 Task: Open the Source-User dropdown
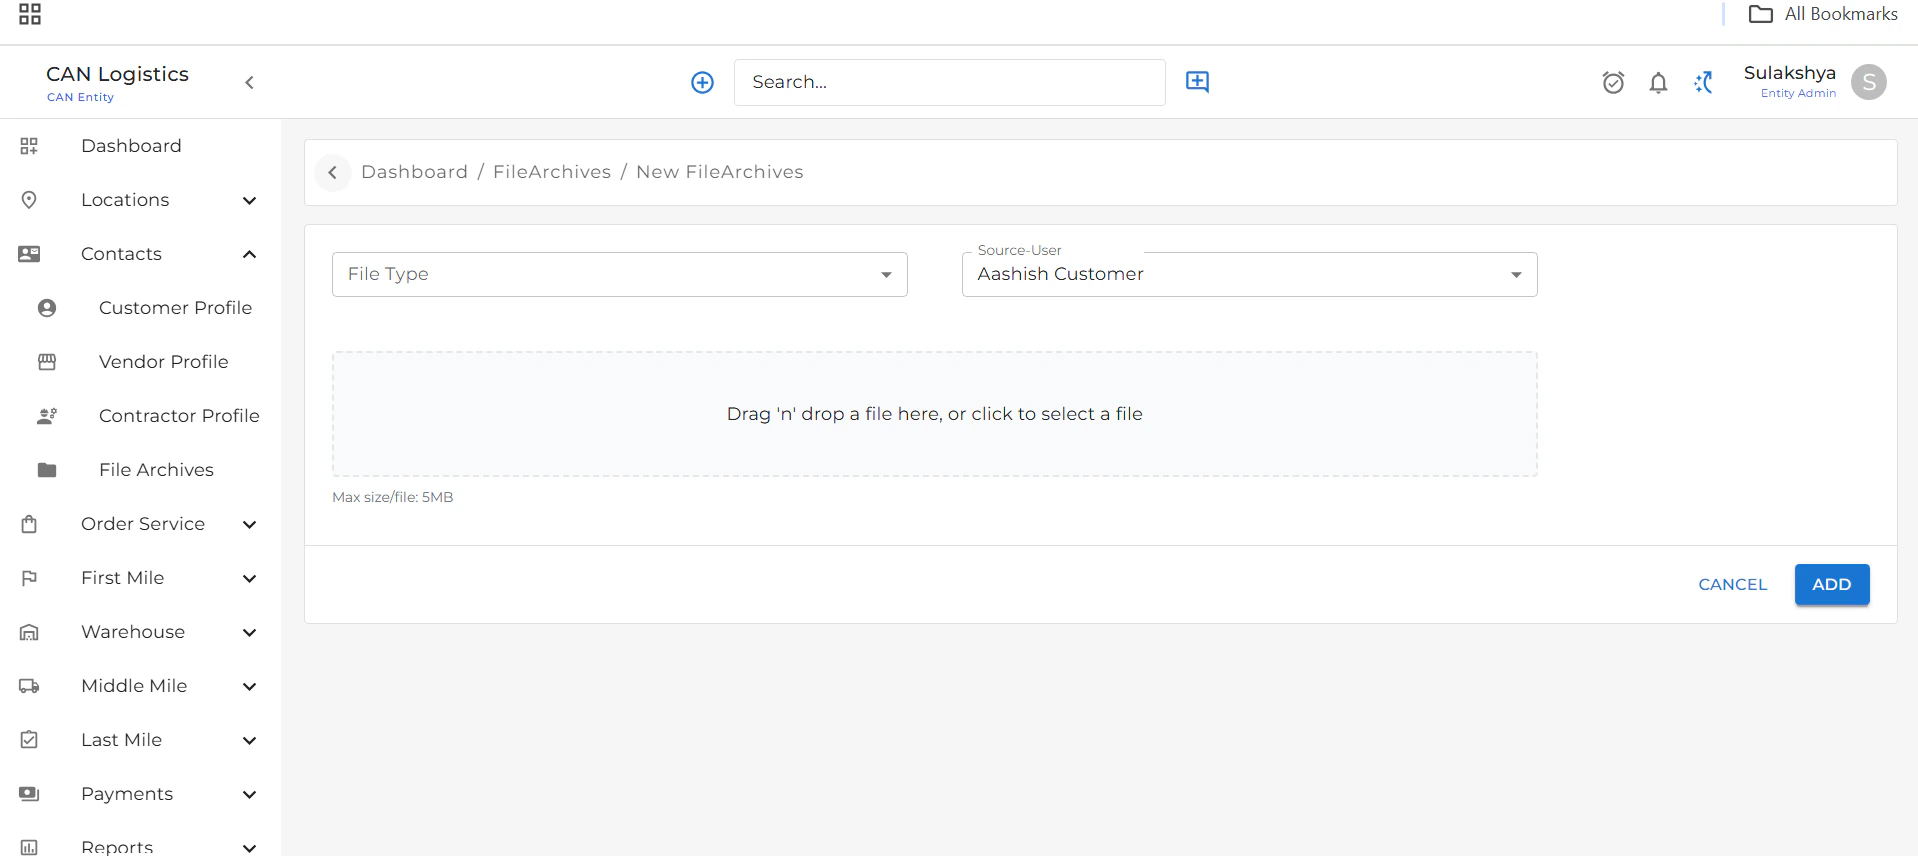(x=1250, y=274)
